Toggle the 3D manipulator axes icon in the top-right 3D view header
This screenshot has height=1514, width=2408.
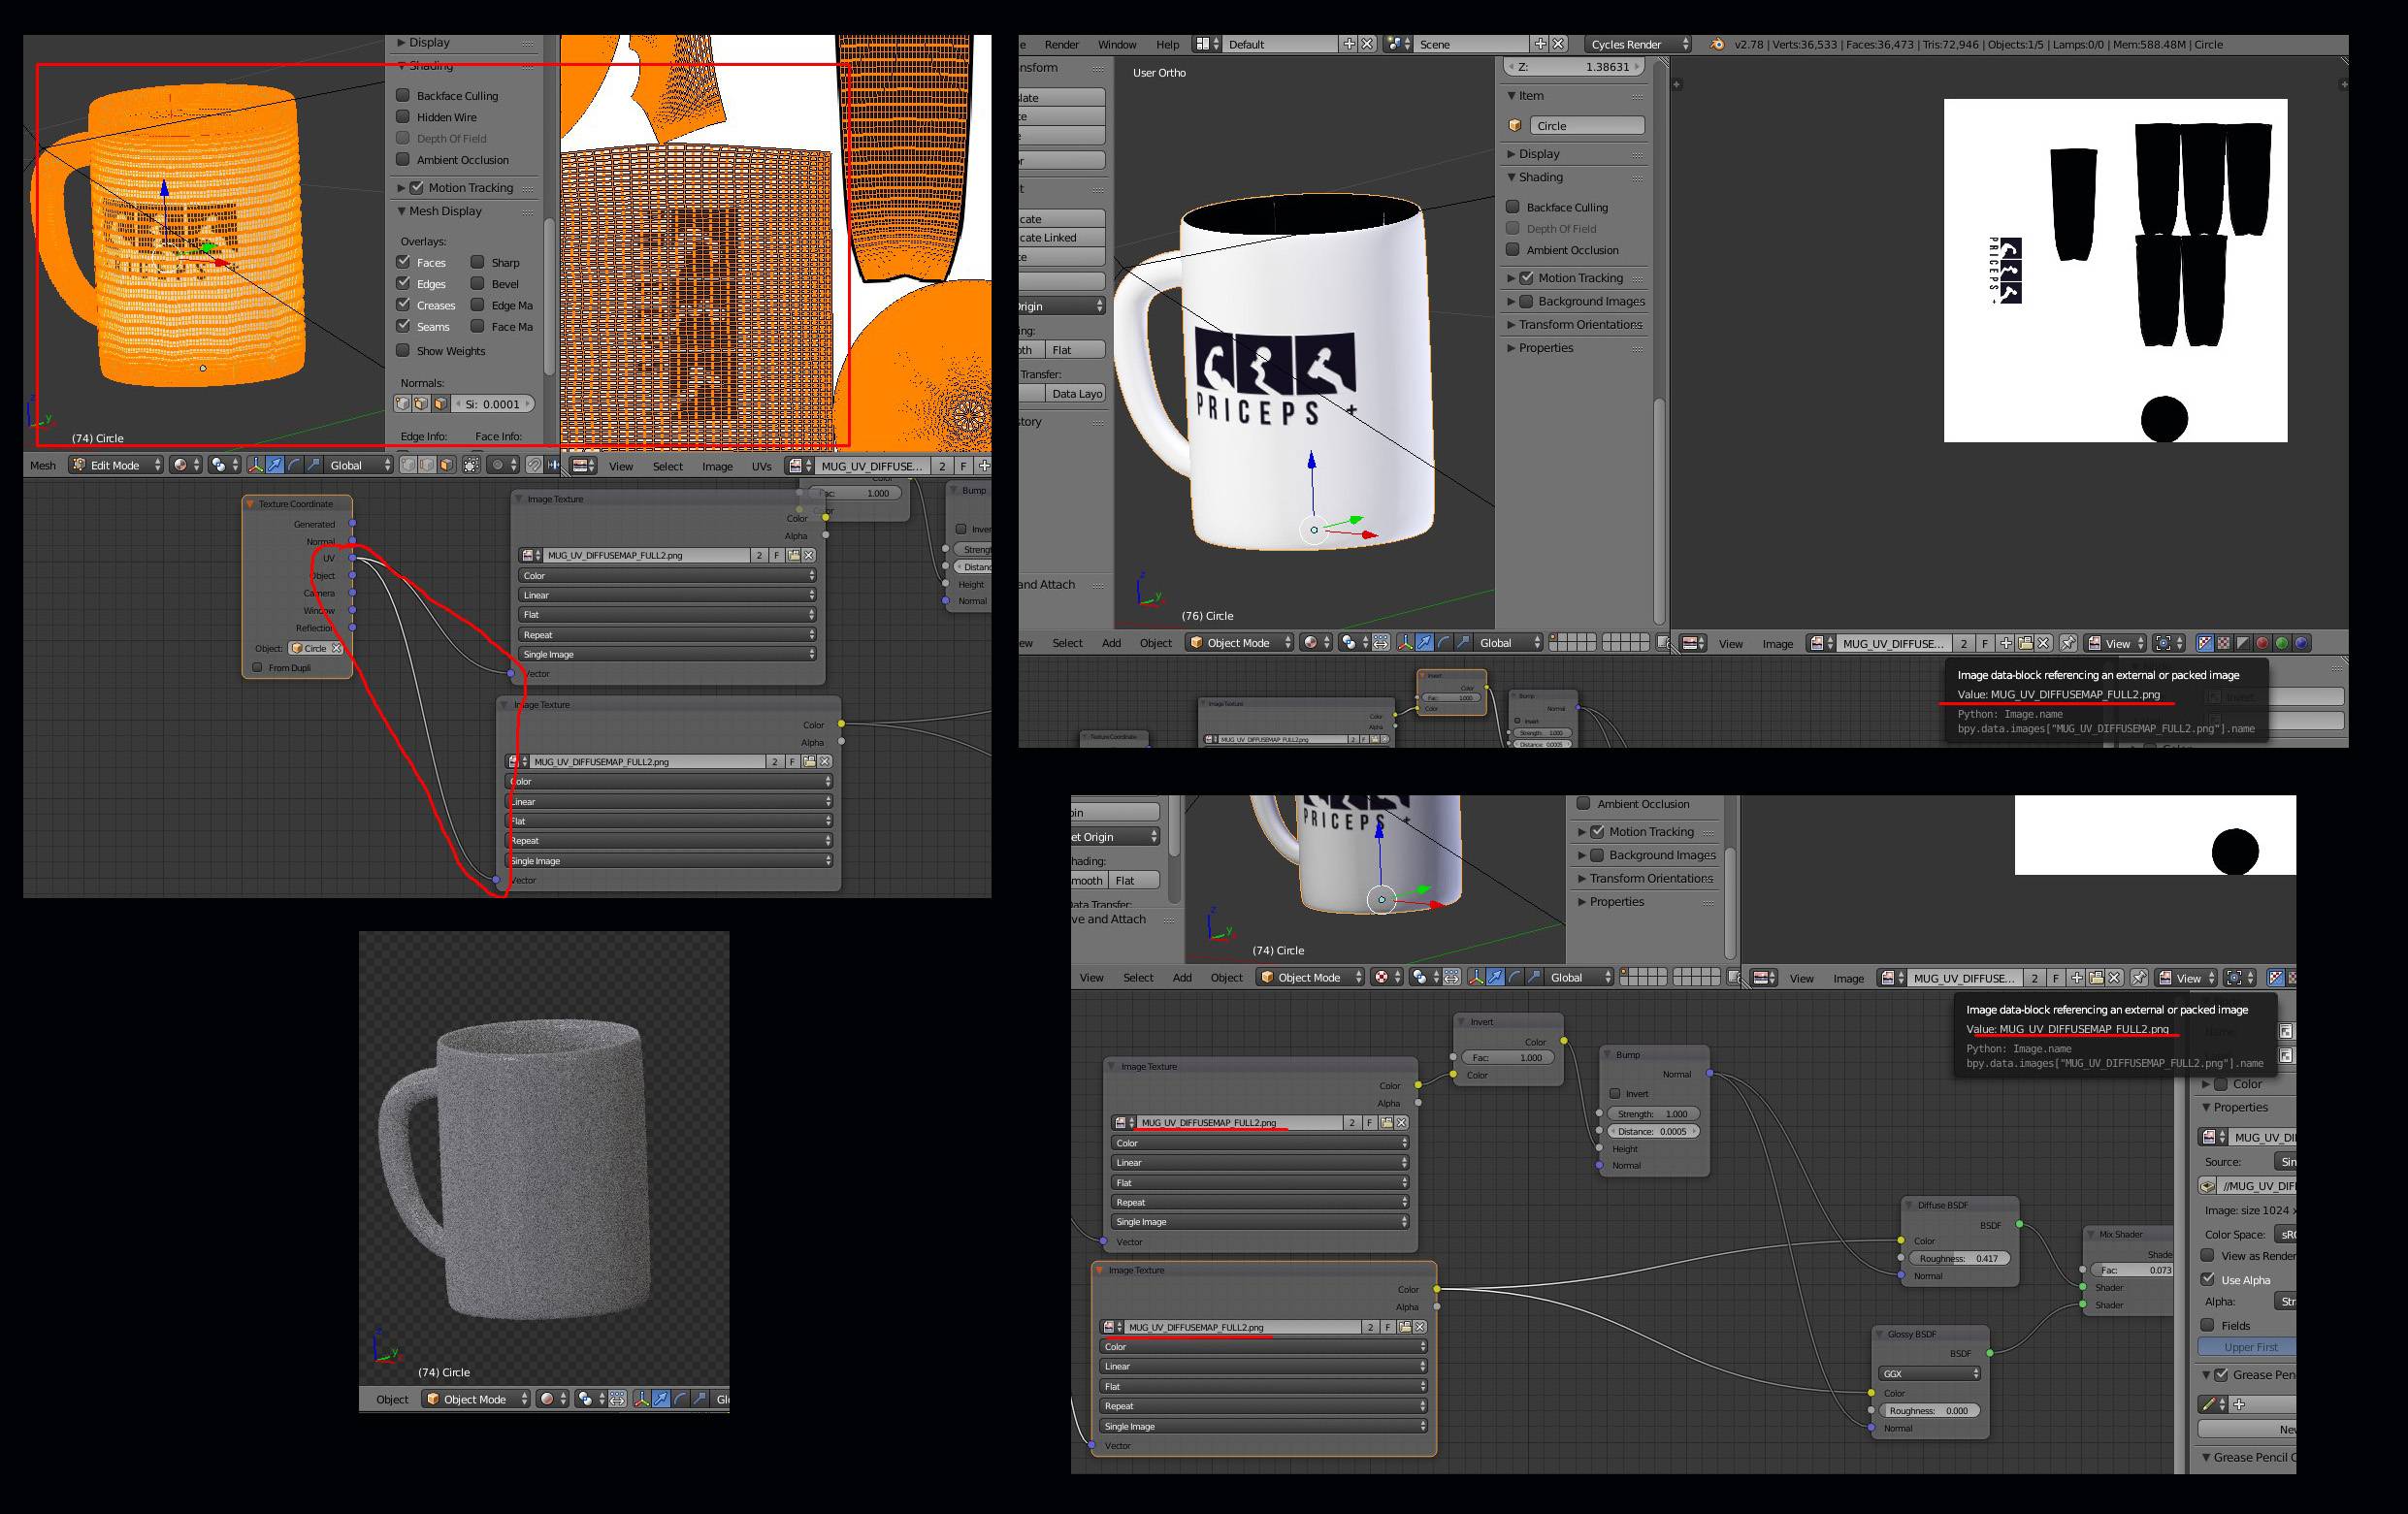pos(1405,642)
